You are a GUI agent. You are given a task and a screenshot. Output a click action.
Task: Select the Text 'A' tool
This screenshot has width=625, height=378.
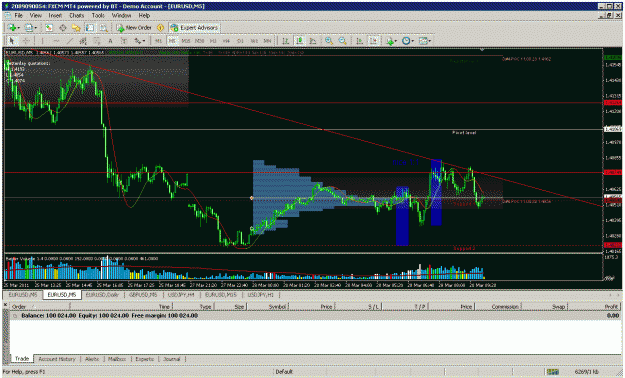[110, 41]
